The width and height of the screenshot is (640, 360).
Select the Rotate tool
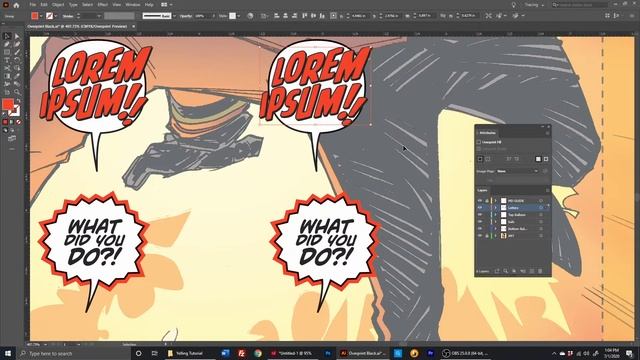coord(17,60)
